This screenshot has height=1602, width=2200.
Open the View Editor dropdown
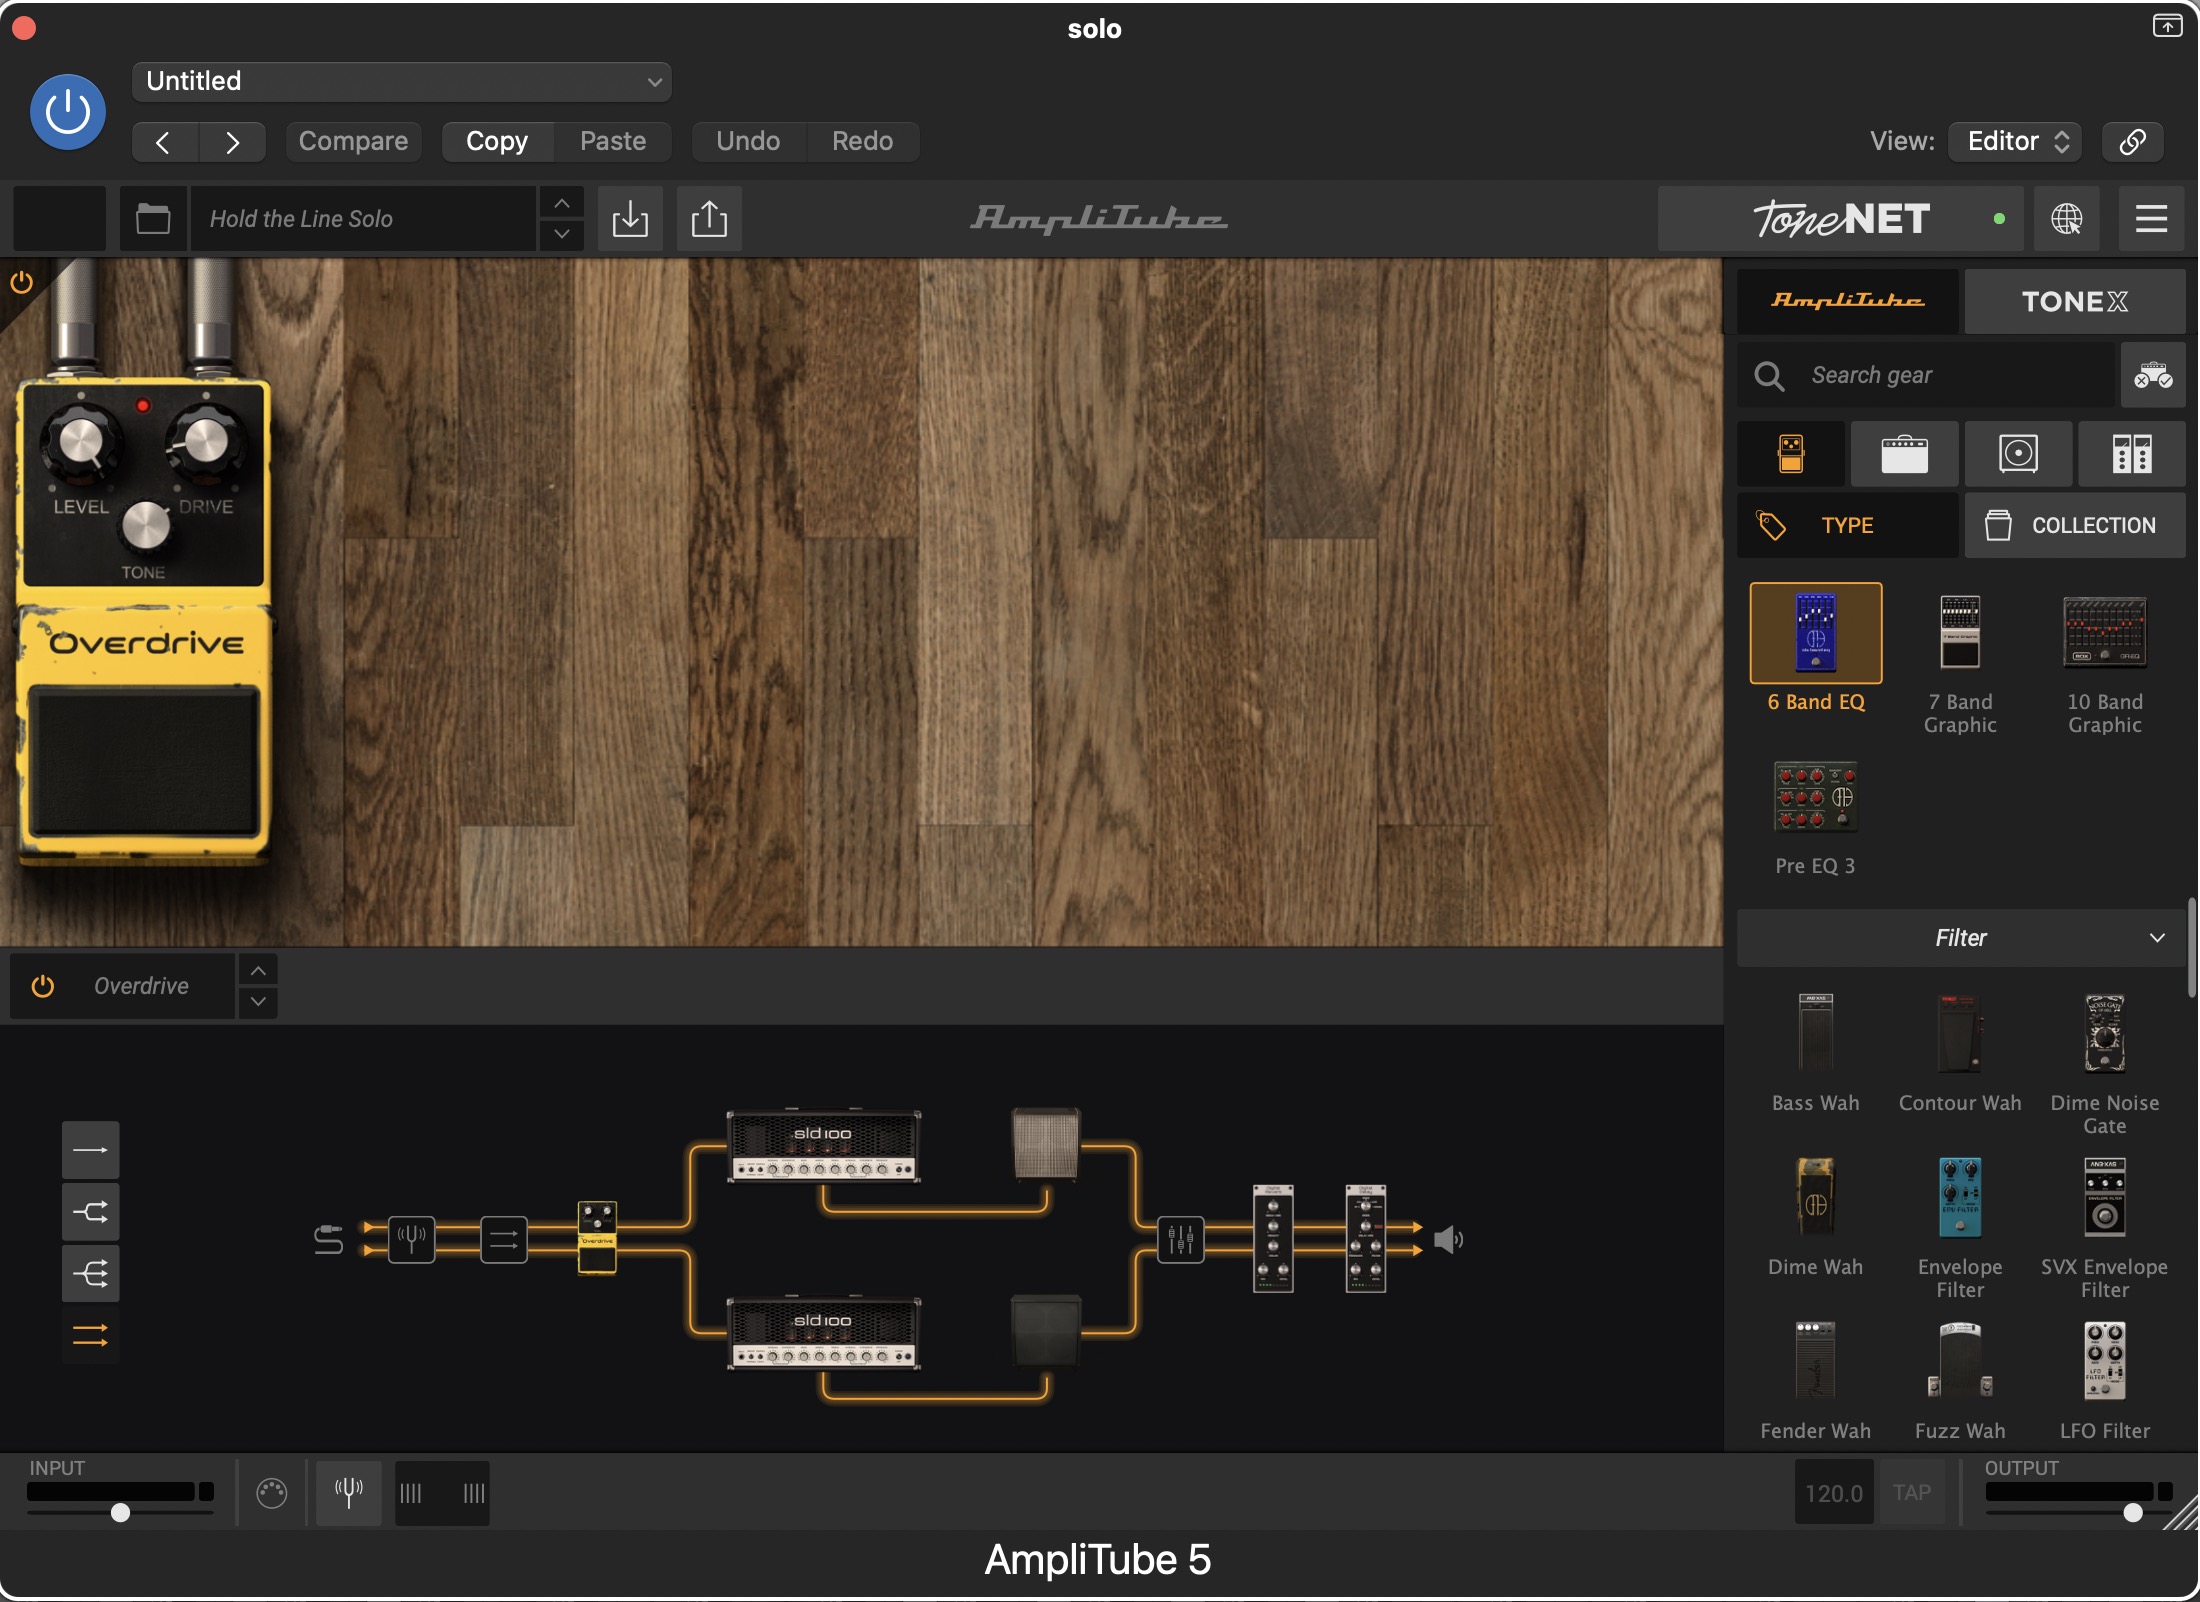point(2015,141)
